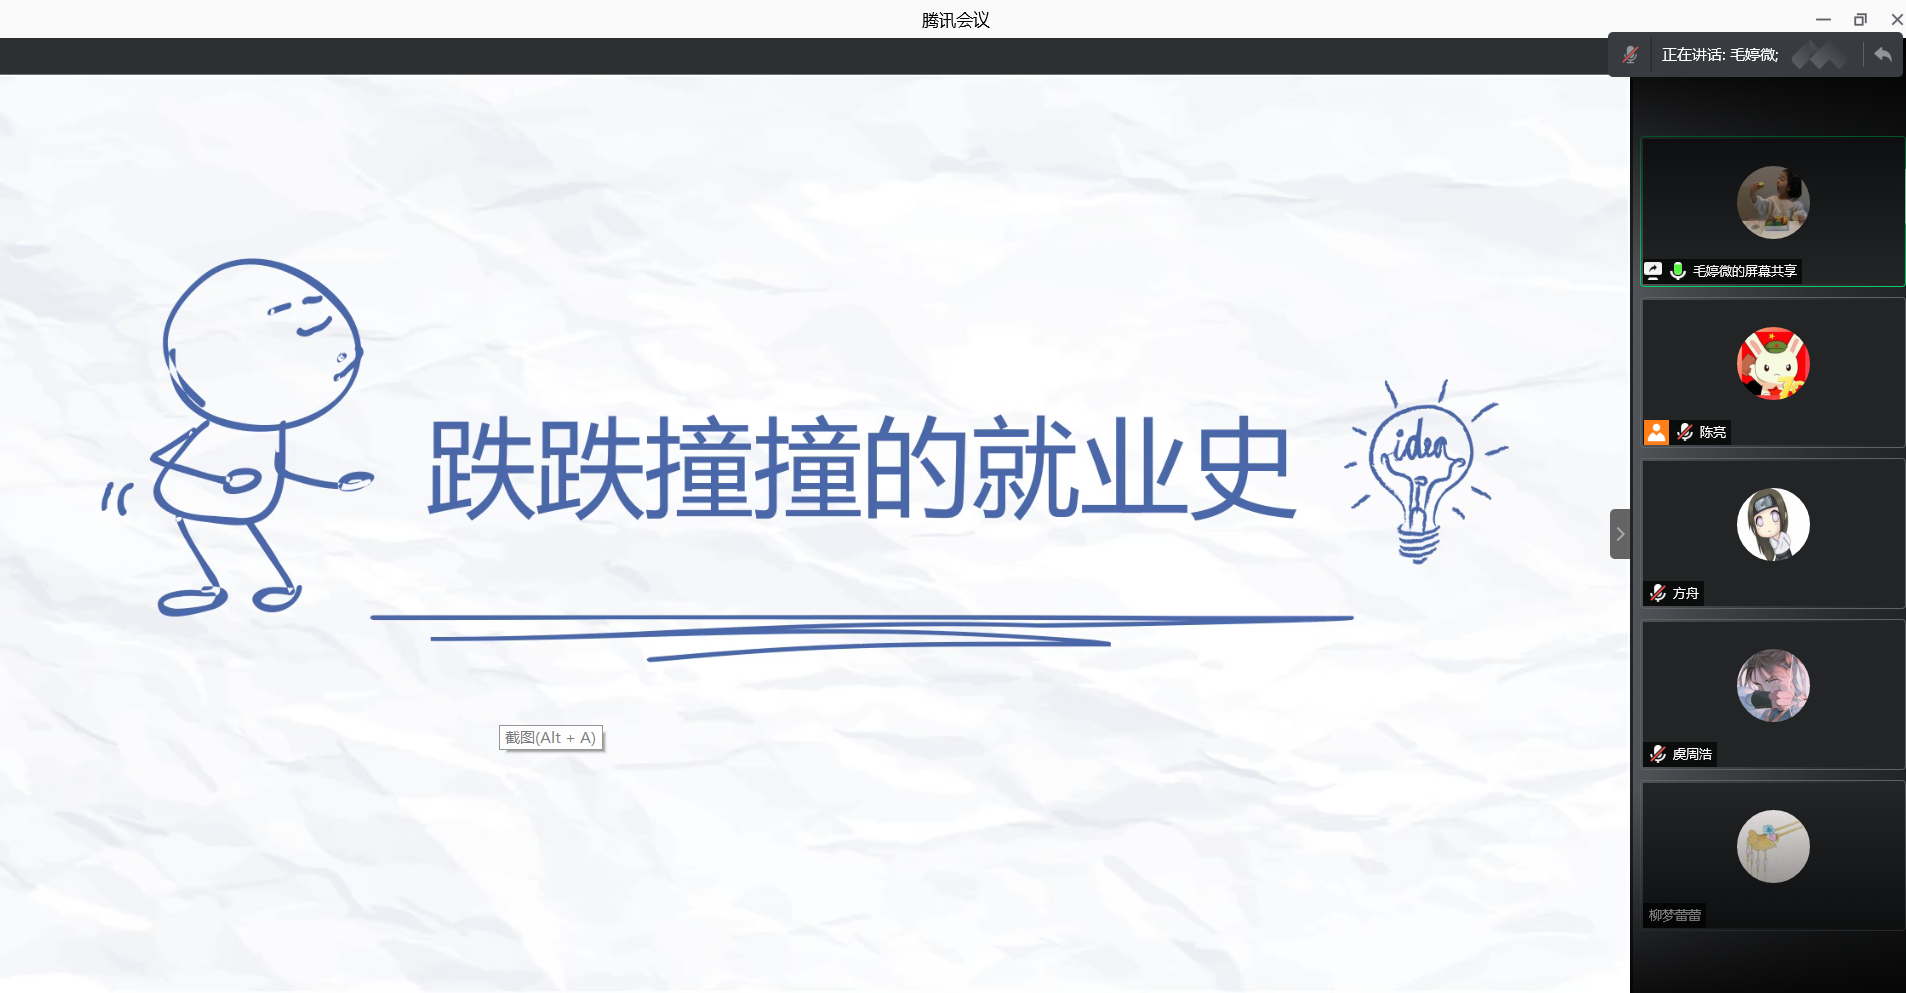Image resolution: width=1906 pixels, height=993 pixels.
Task: Select 毛婷微's avatar thumbnail
Action: (x=1773, y=203)
